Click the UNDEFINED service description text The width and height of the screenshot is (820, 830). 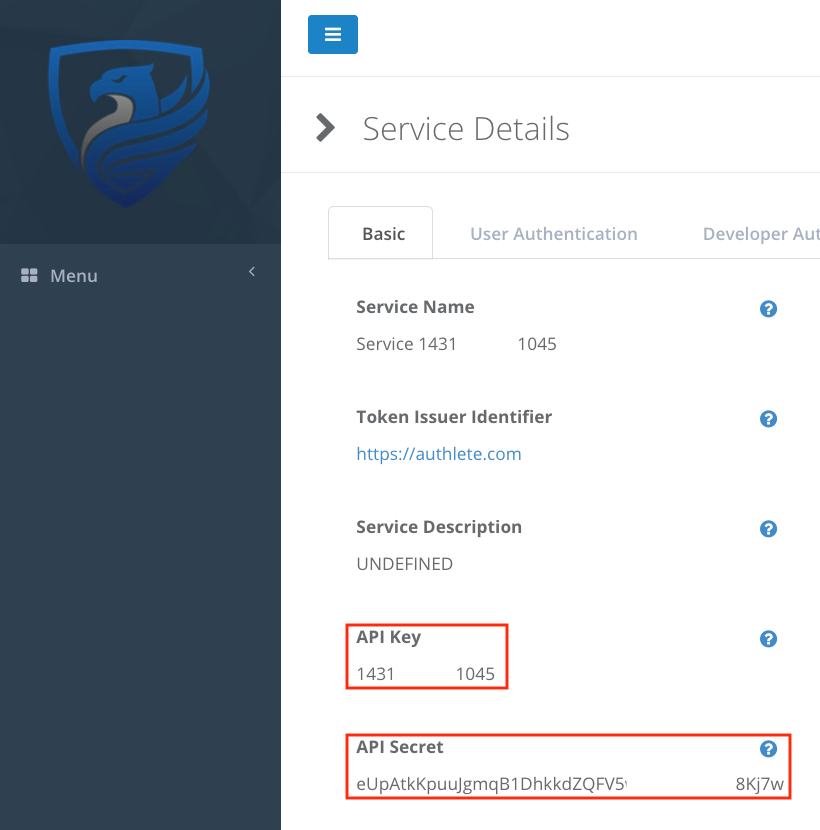(x=404, y=564)
